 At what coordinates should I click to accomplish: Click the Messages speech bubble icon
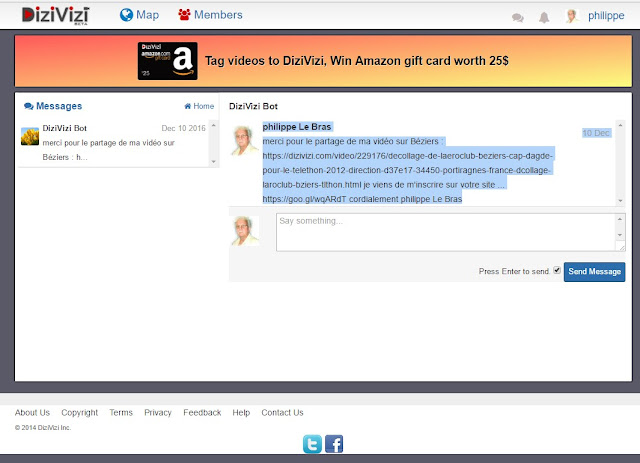[x=29, y=106]
